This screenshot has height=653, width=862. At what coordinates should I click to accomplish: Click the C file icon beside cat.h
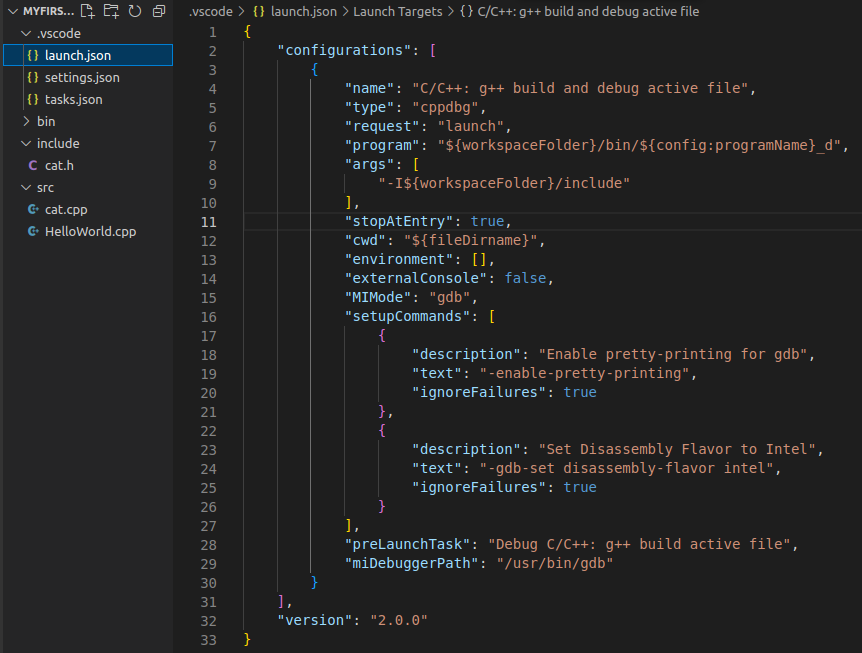33,165
